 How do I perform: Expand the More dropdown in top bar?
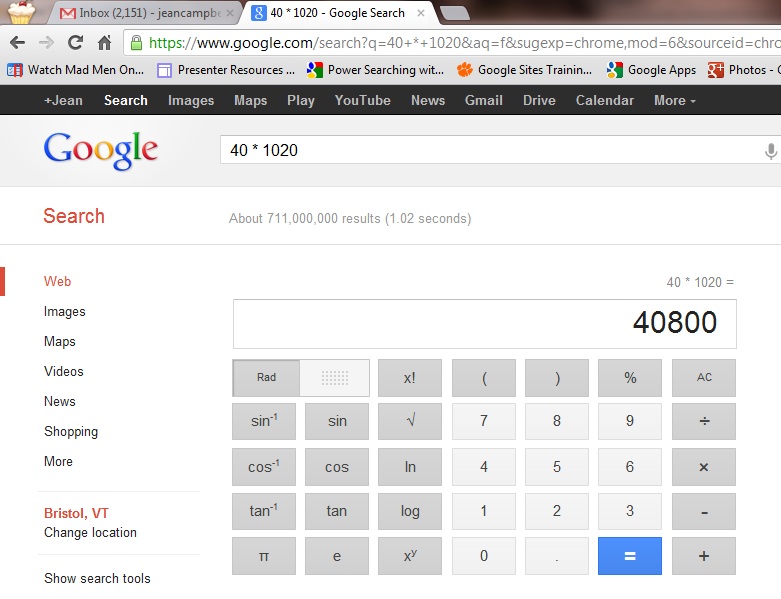pyautogui.click(x=674, y=100)
